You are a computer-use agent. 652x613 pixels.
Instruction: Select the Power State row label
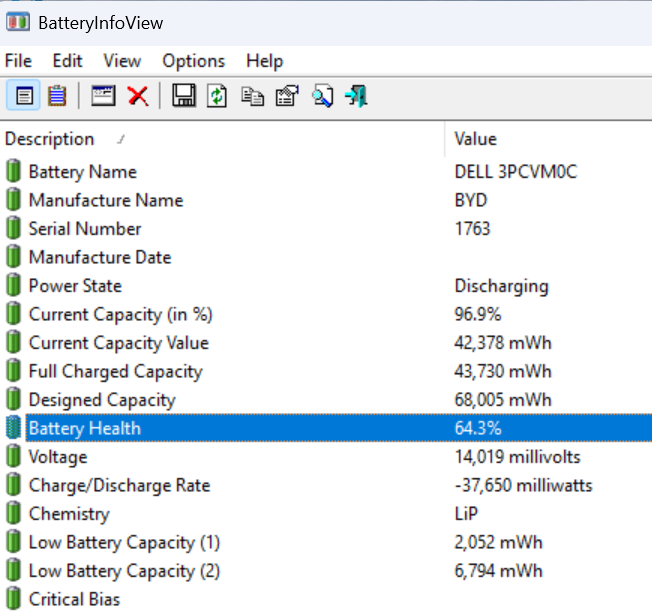(75, 286)
